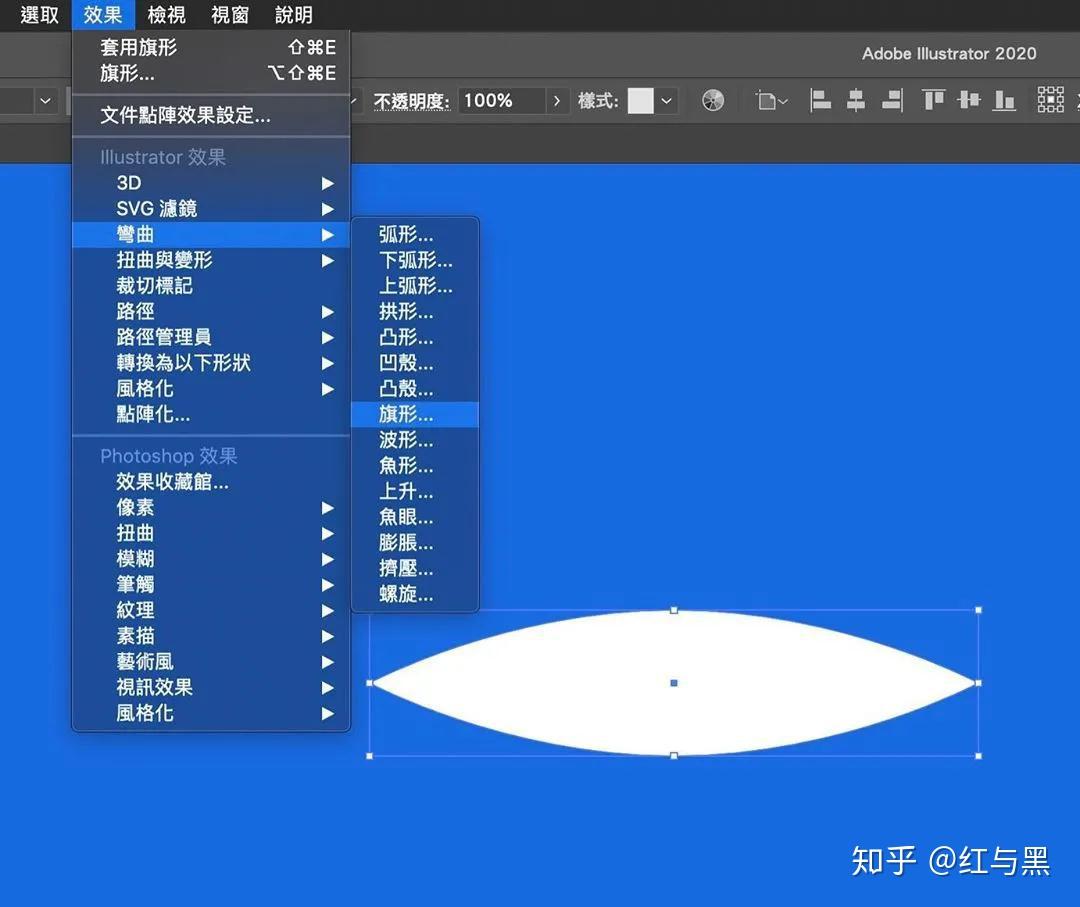Choose 弧形... warp option
This screenshot has height=907, width=1080.
click(x=415, y=235)
